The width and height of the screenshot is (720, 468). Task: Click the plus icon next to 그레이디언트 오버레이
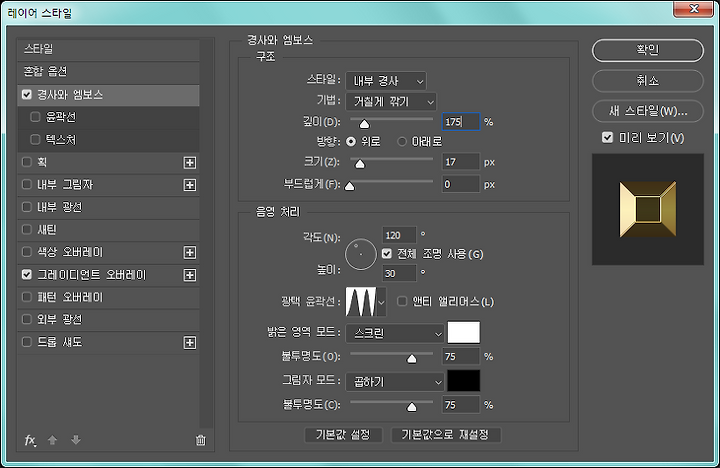pyautogui.click(x=190, y=275)
